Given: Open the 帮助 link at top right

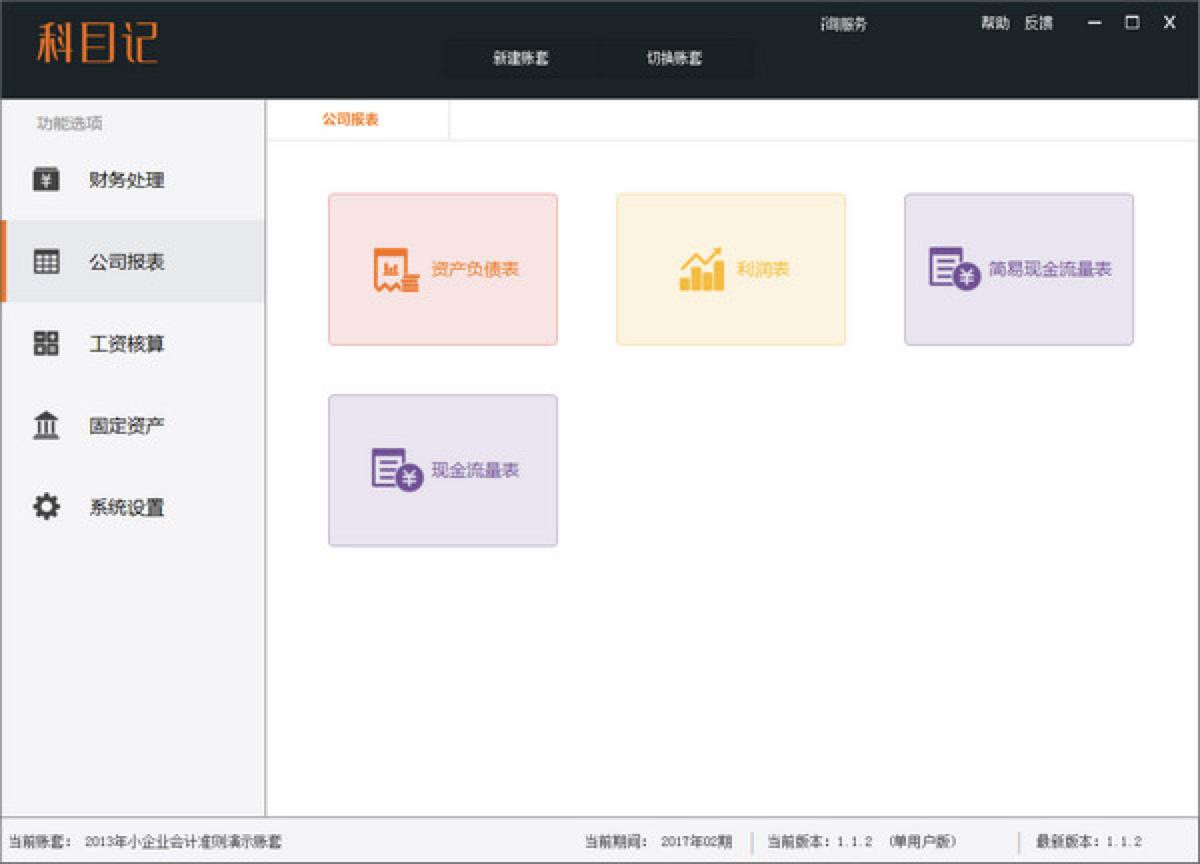Looking at the screenshot, I should point(995,23).
